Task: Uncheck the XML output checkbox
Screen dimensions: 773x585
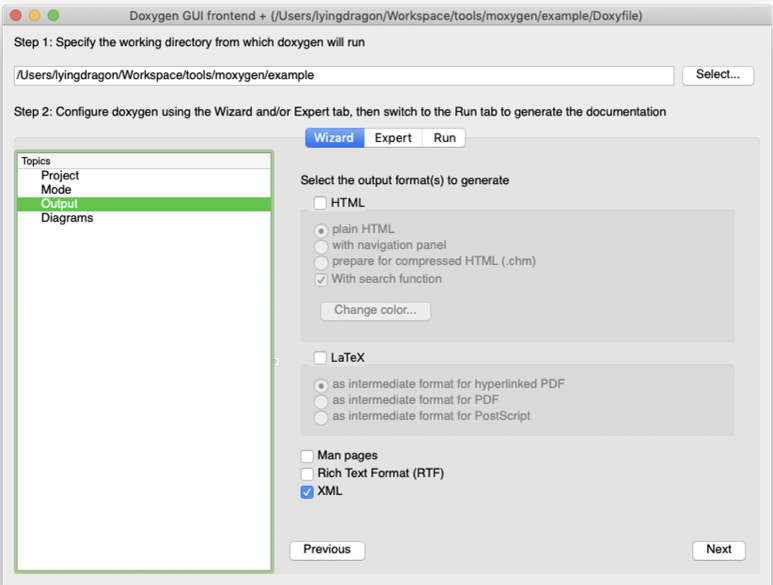Action: click(307, 492)
